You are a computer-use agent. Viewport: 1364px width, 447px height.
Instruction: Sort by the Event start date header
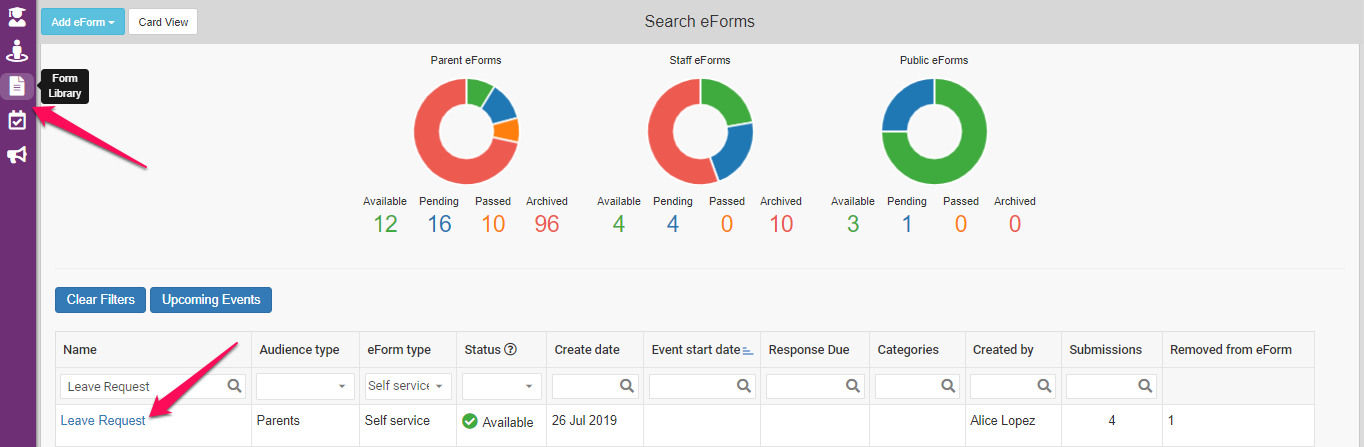point(695,350)
